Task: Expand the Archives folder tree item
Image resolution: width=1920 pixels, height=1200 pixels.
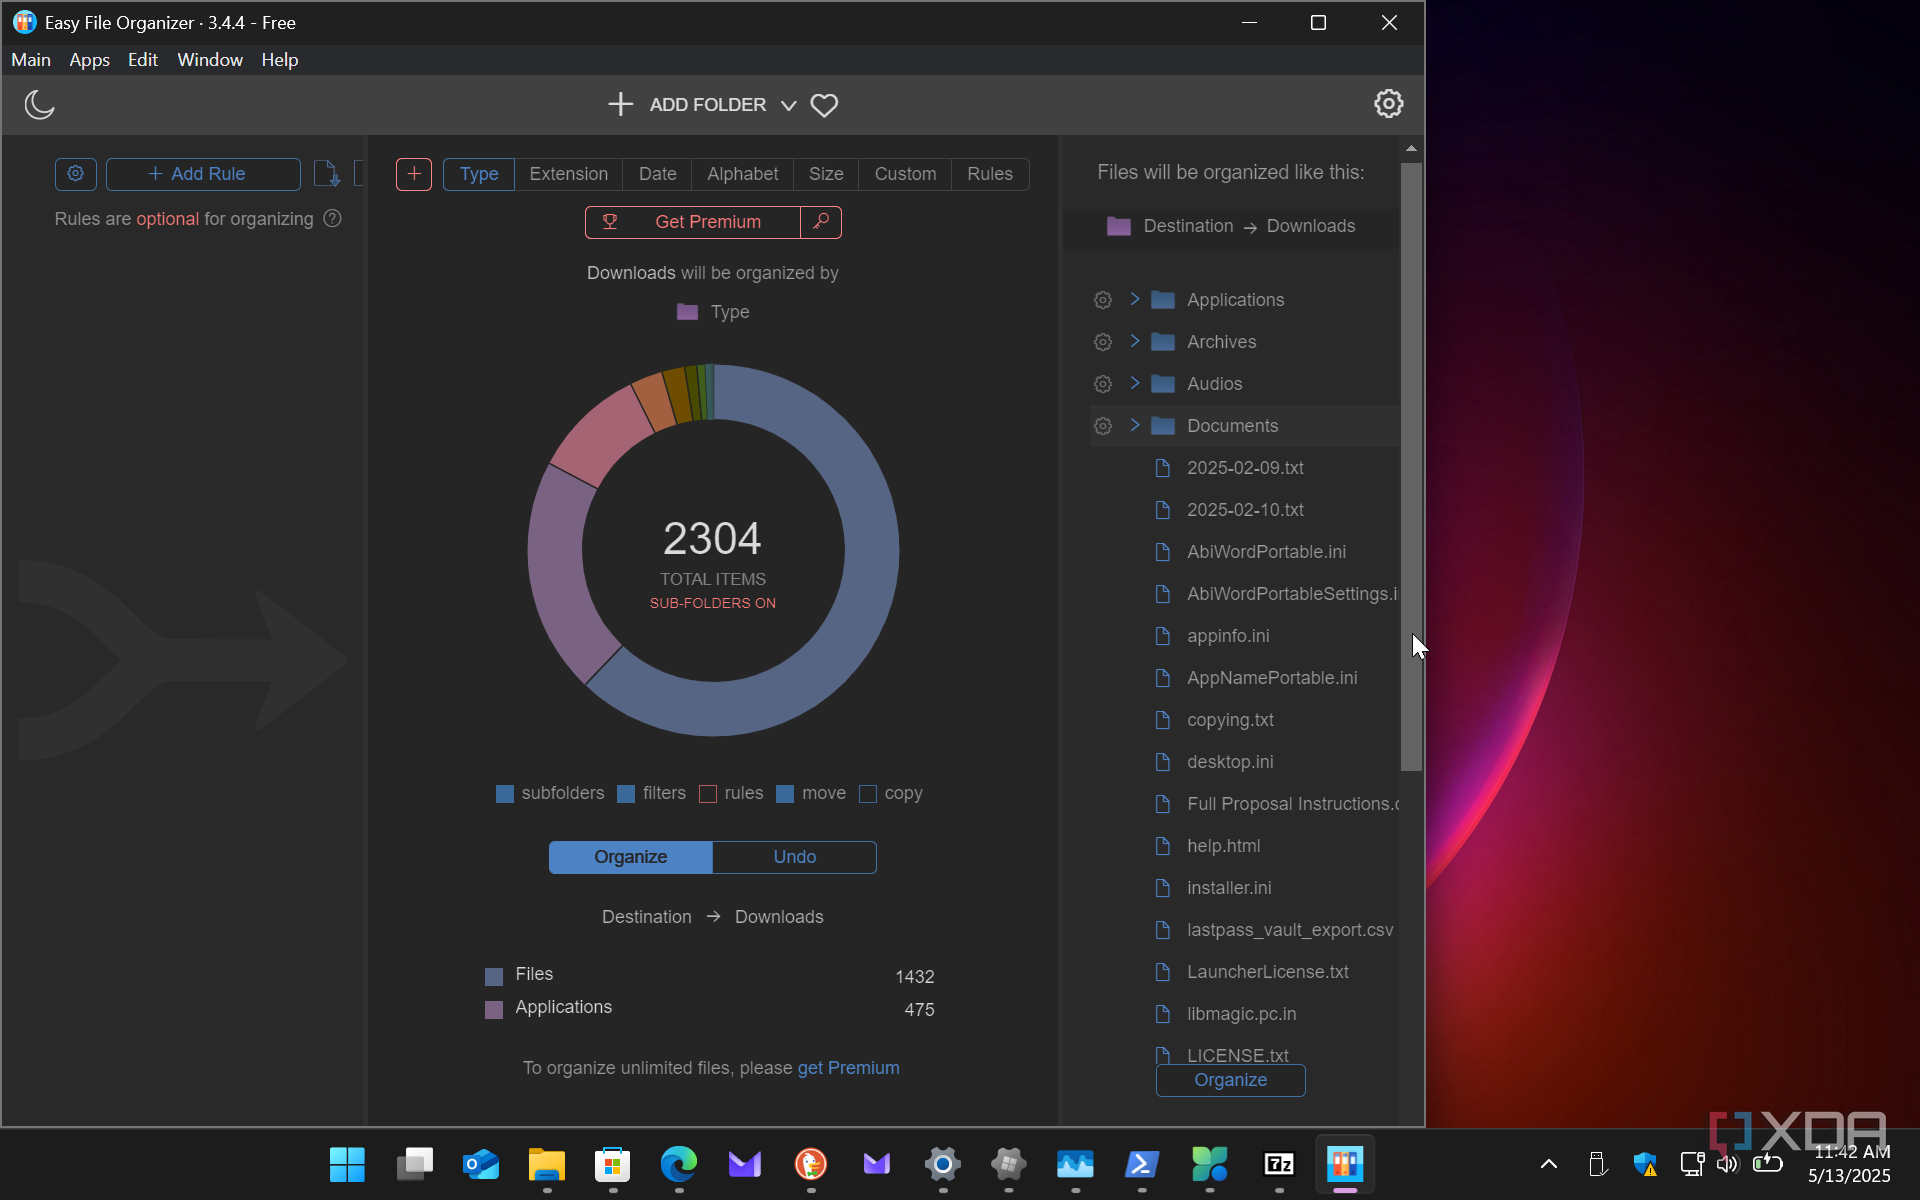Action: (x=1135, y=341)
